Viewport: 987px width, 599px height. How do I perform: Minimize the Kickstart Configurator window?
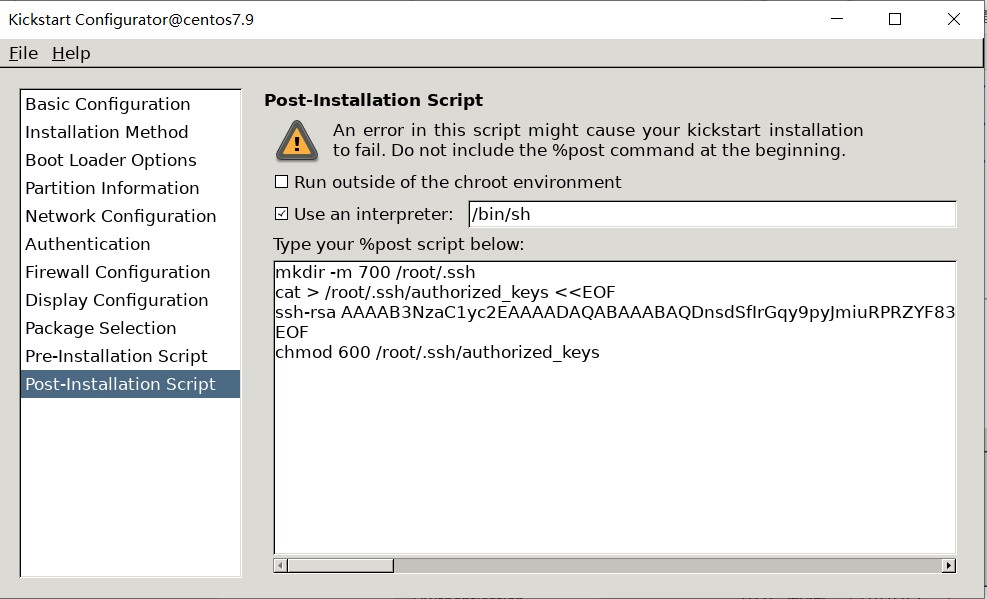[837, 19]
